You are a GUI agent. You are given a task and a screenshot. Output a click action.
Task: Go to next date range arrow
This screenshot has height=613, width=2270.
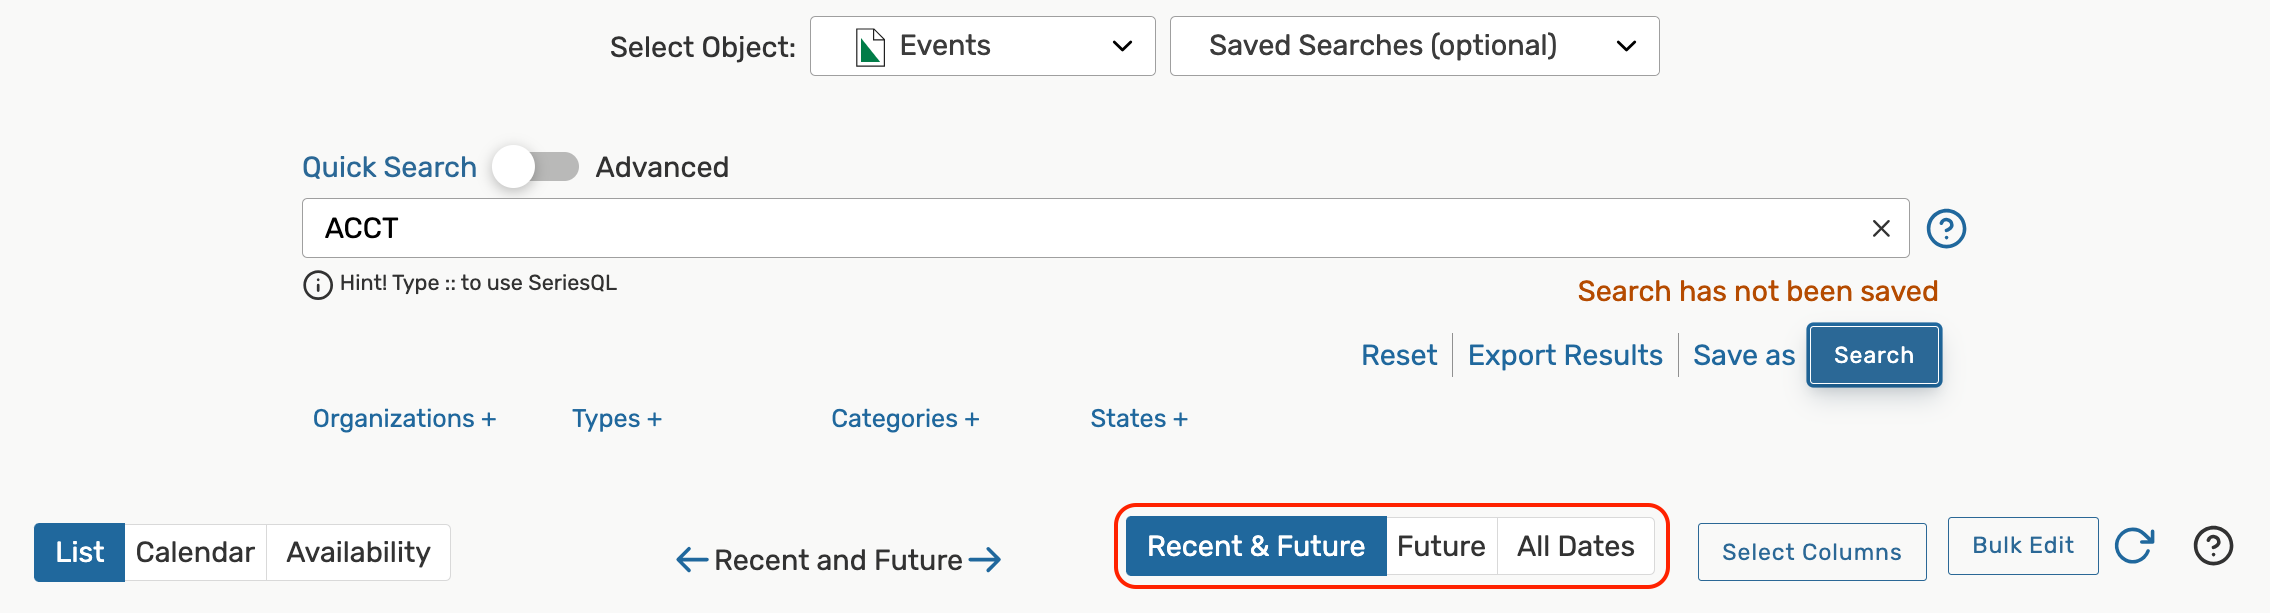tap(985, 560)
